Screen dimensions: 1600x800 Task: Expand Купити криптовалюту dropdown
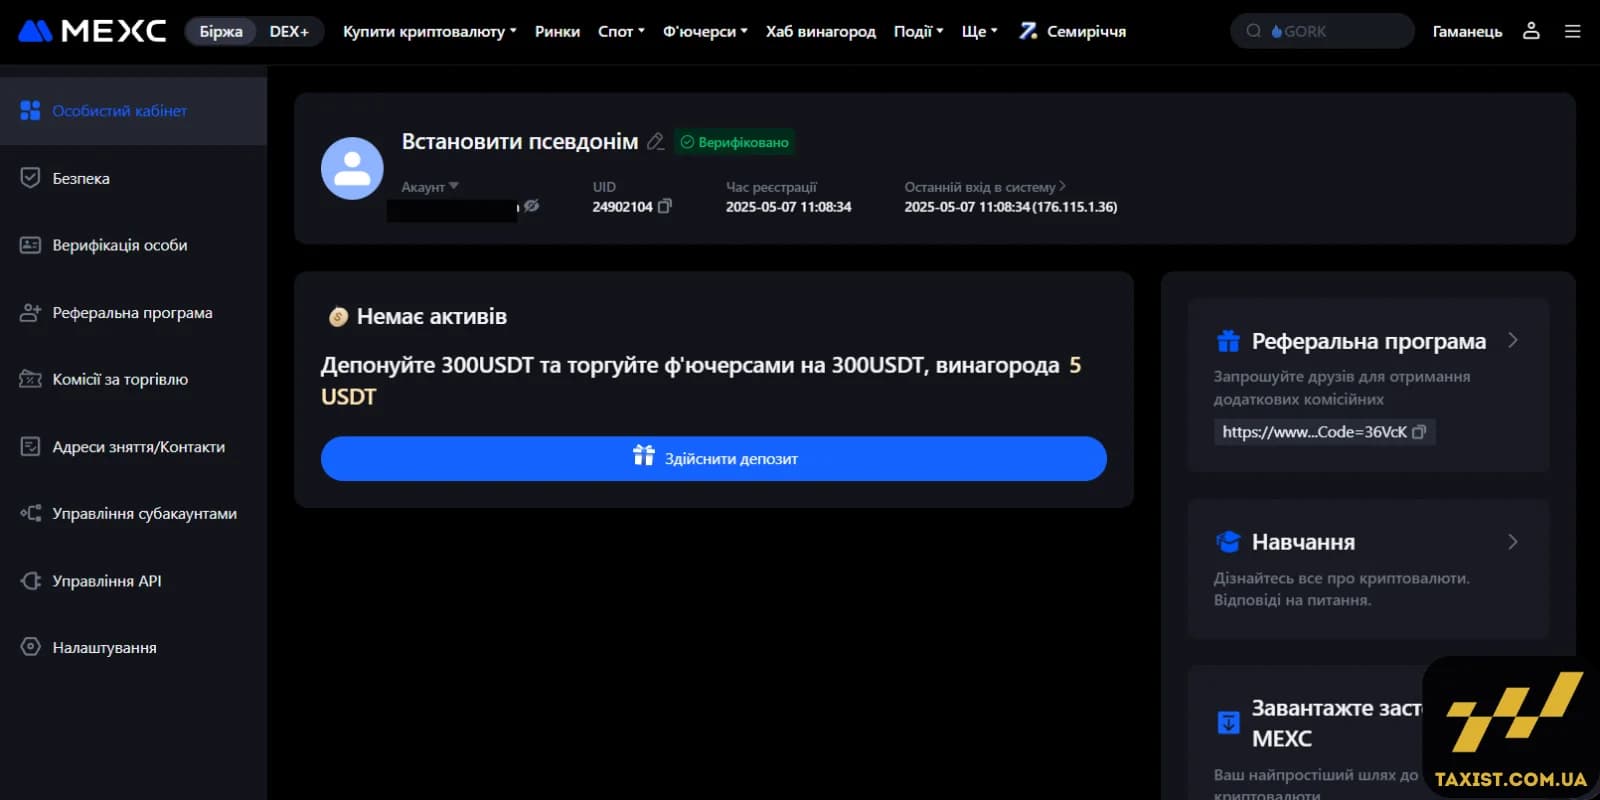(430, 31)
